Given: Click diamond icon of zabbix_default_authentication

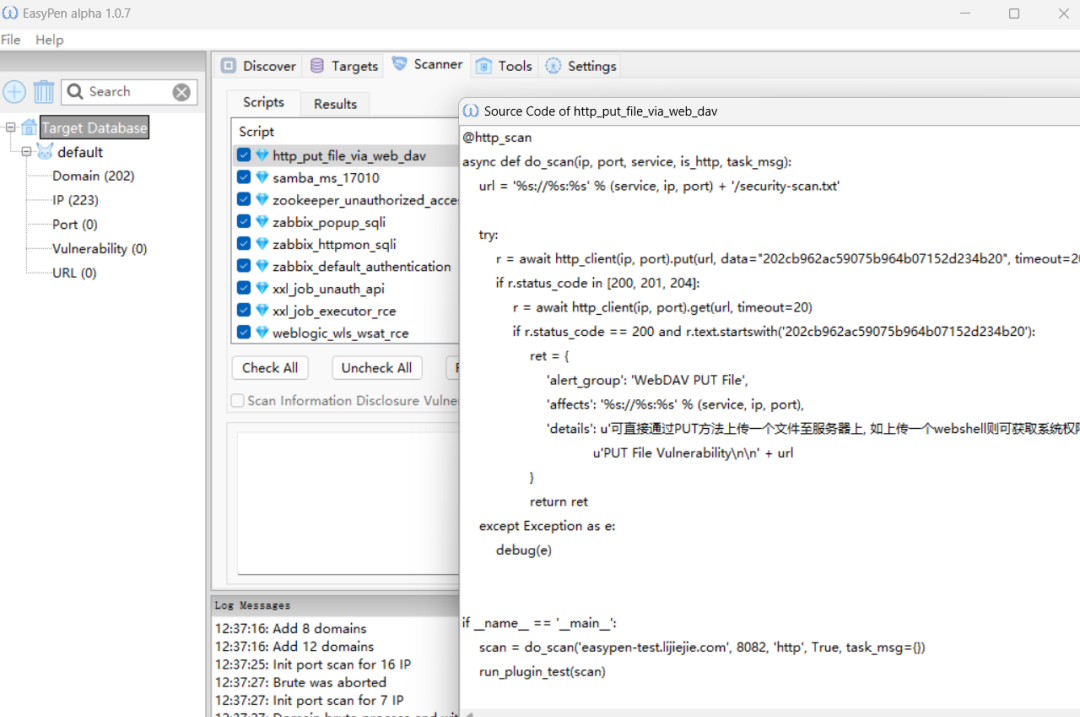Looking at the screenshot, I should click(262, 266).
